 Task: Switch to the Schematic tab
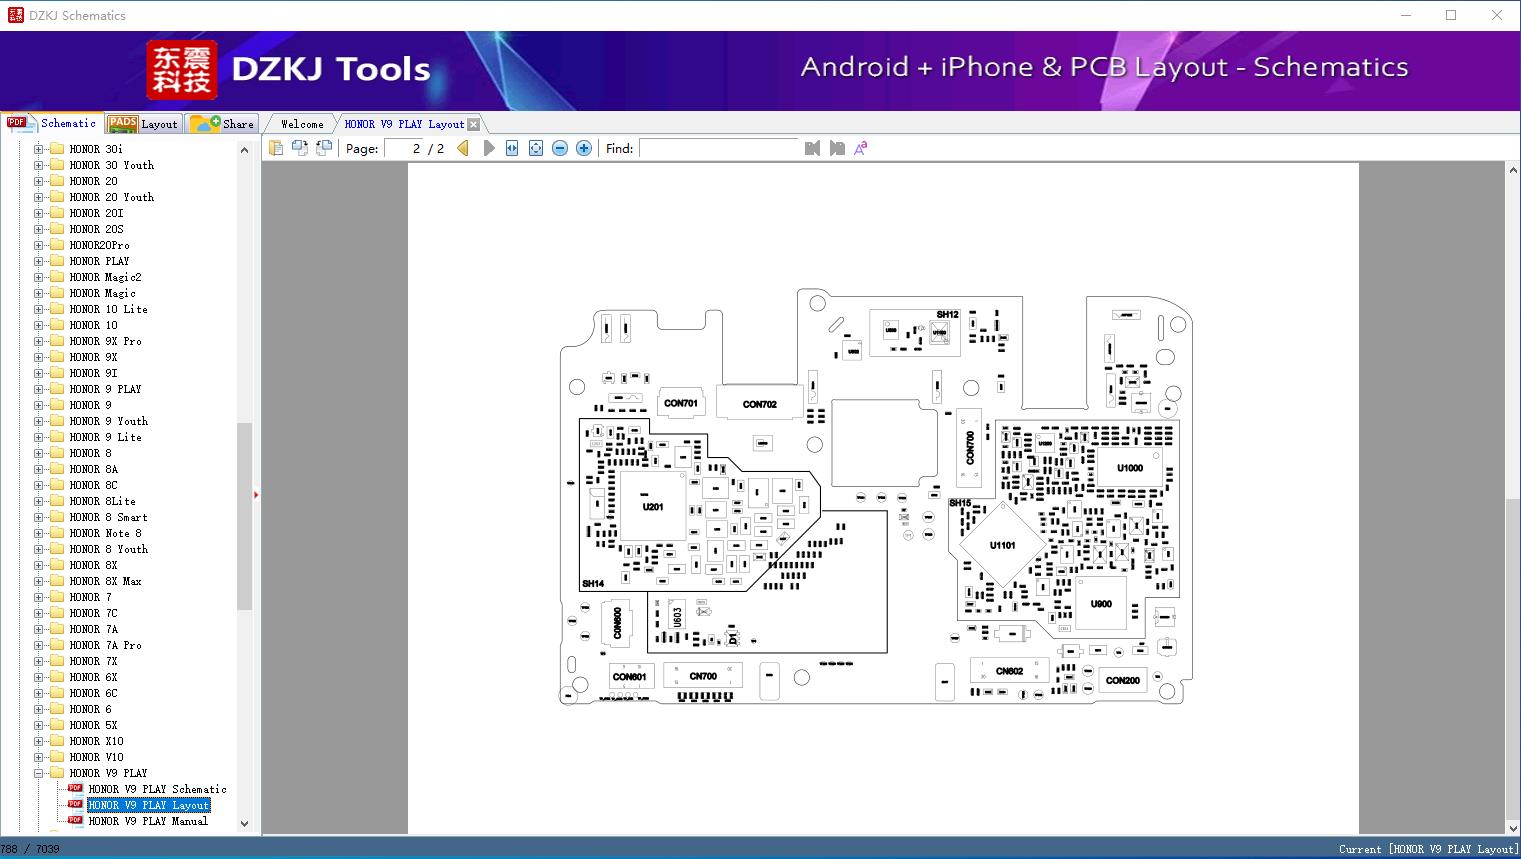(x=52, y=123)
